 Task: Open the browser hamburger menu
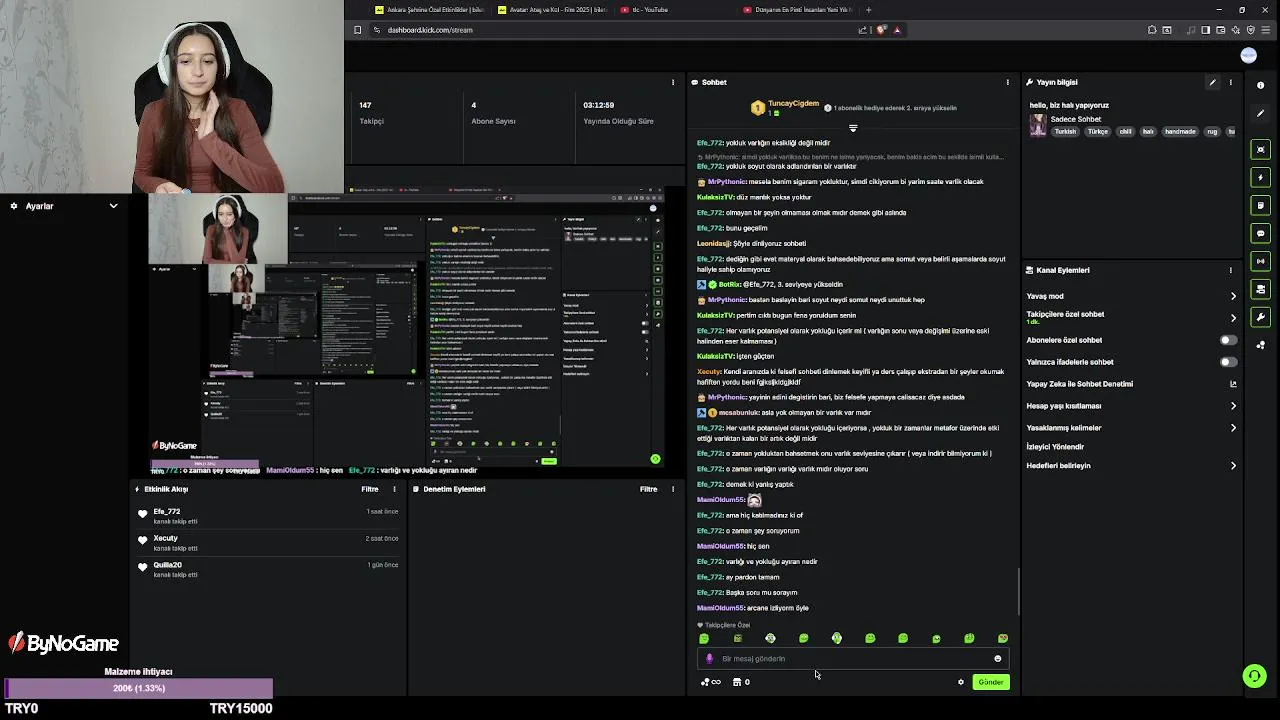tap(1268, 30)
